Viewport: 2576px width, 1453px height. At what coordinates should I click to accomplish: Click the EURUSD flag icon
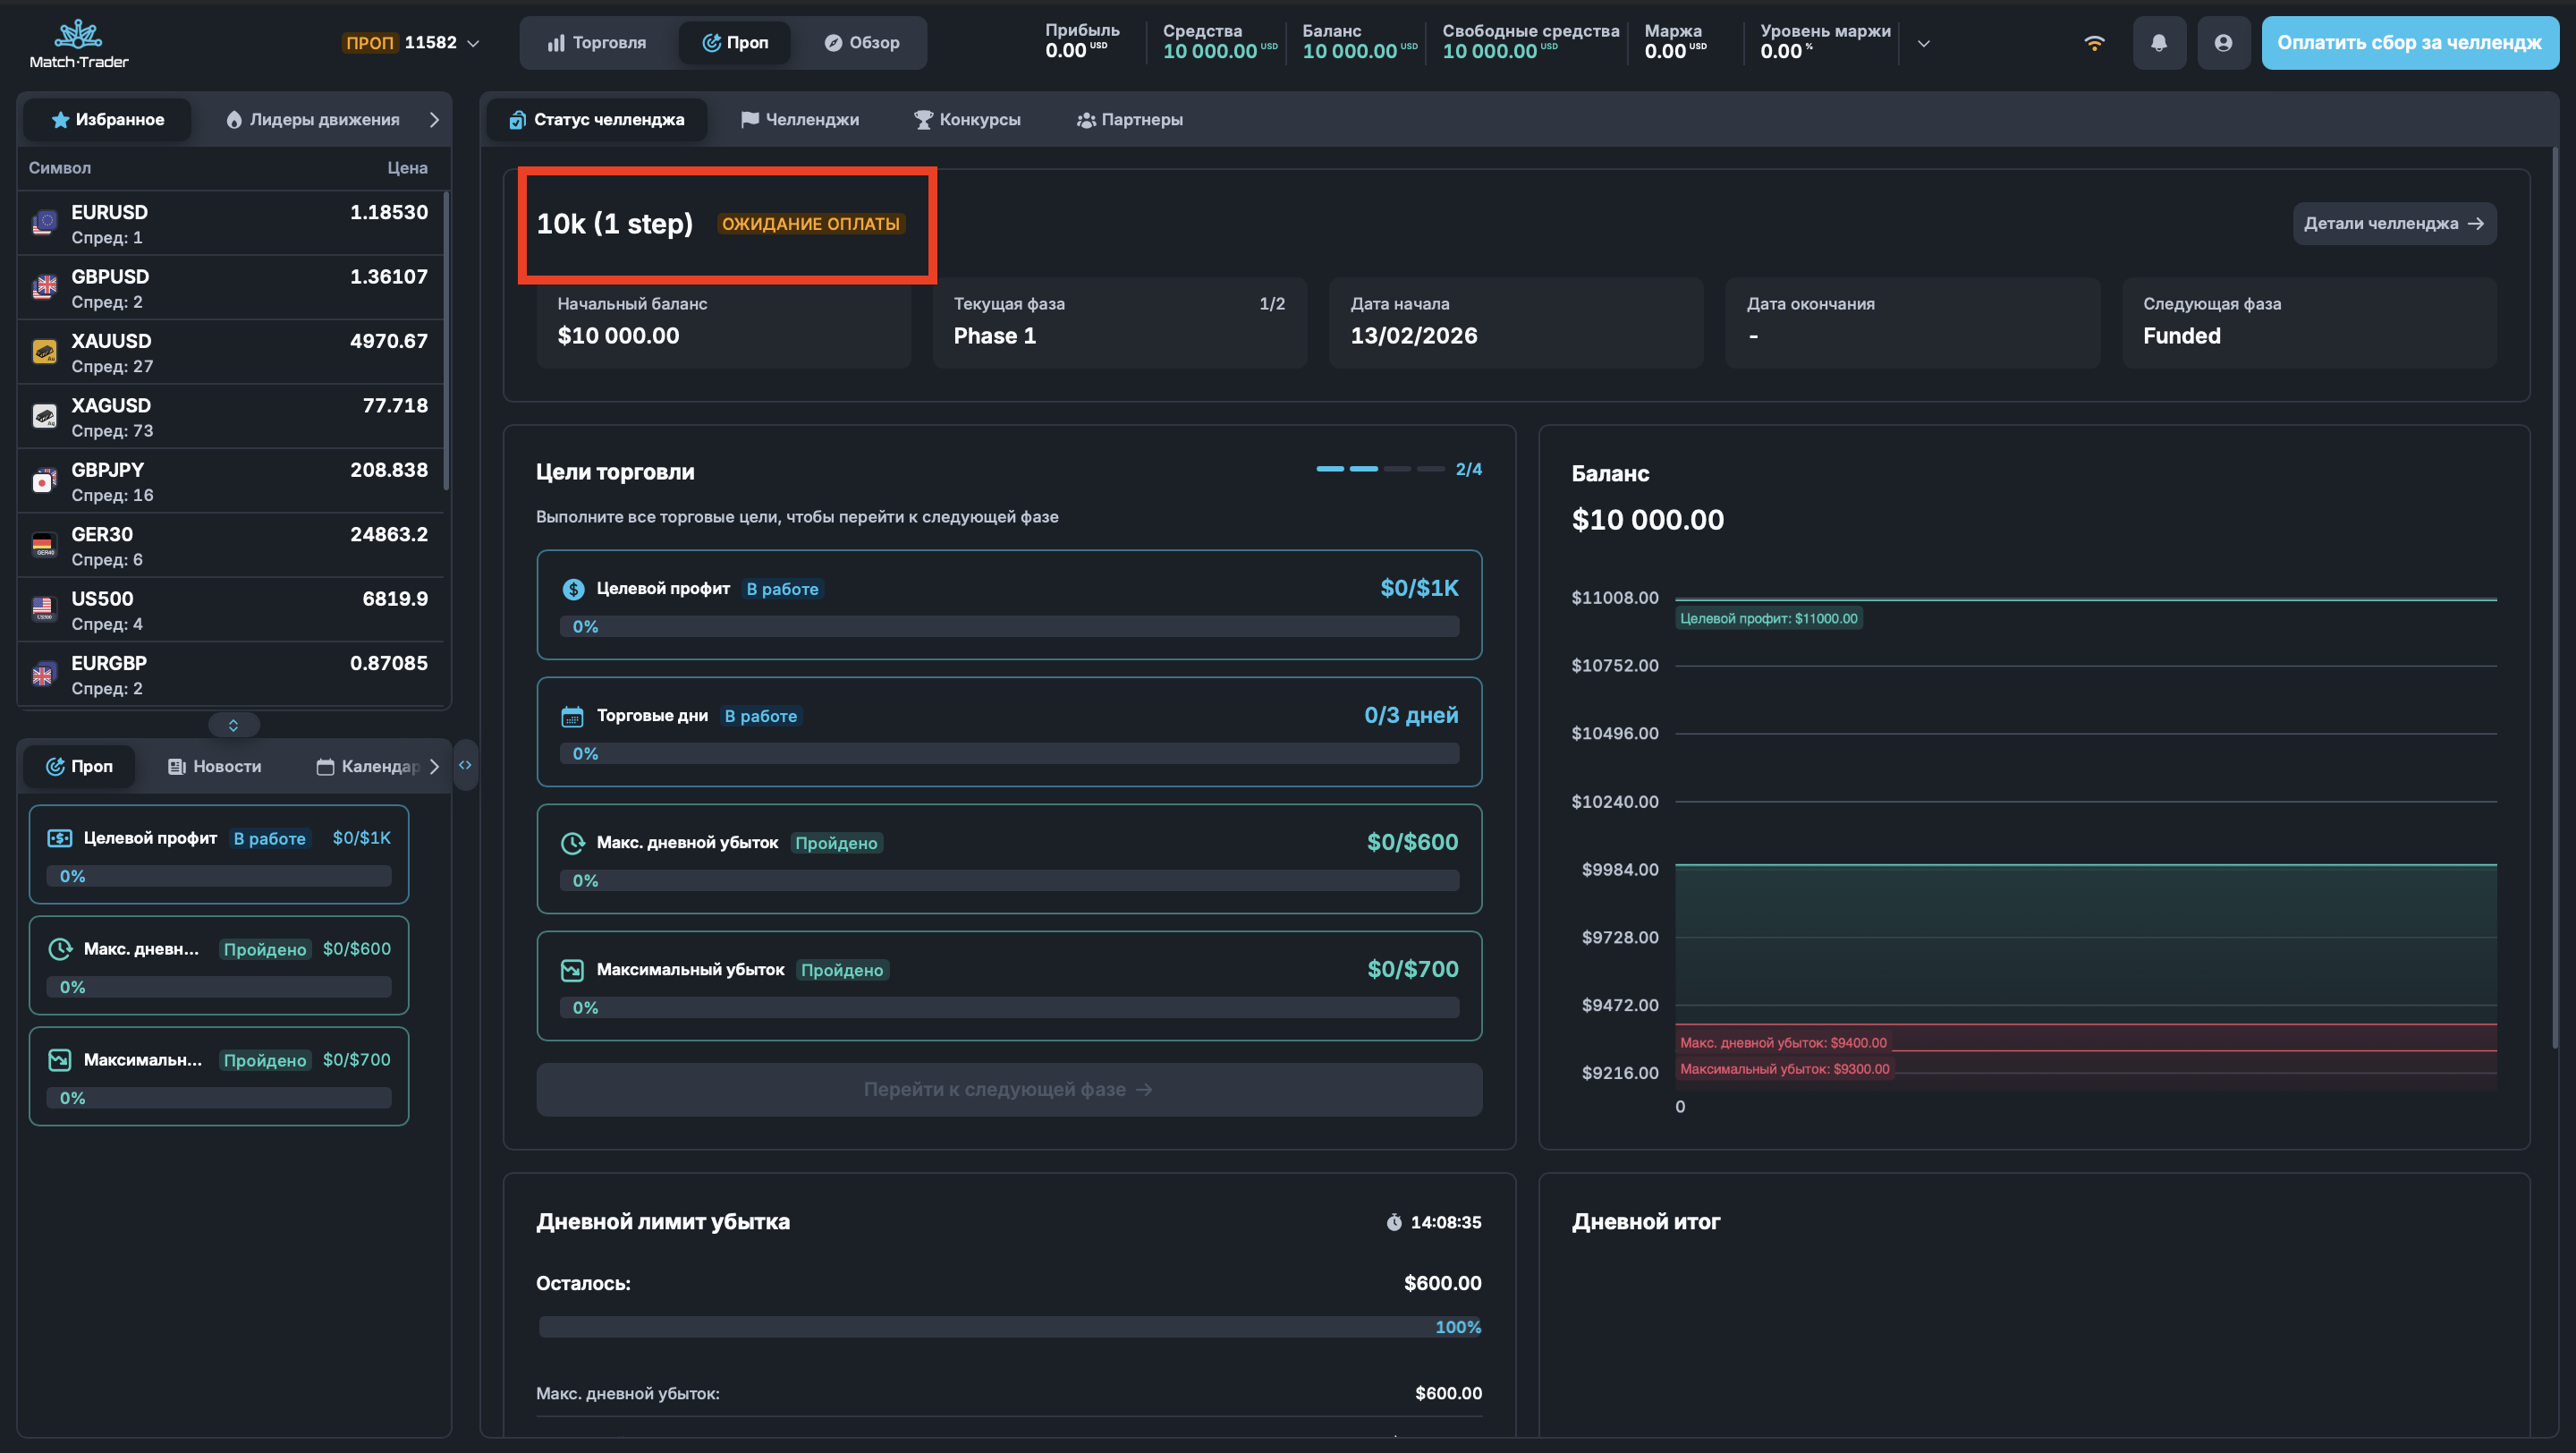(44, 223)
